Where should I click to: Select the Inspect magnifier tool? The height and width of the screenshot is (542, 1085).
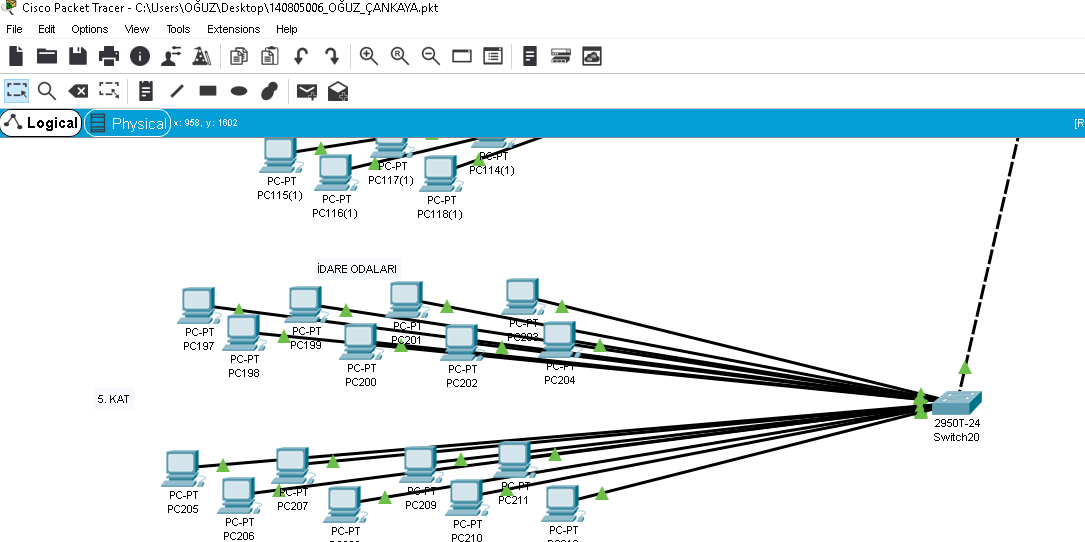click(47, 91)
